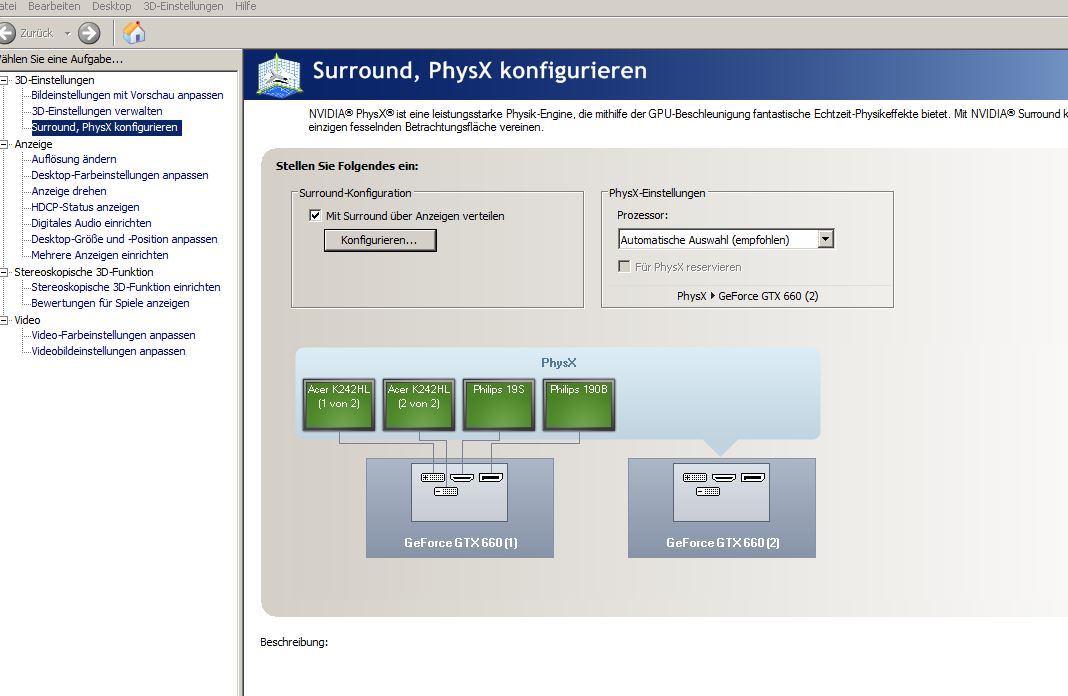The height and width of the screenshot is (696, 1068).
Task: Open the Desktop menu
Action: click(112, 6)
